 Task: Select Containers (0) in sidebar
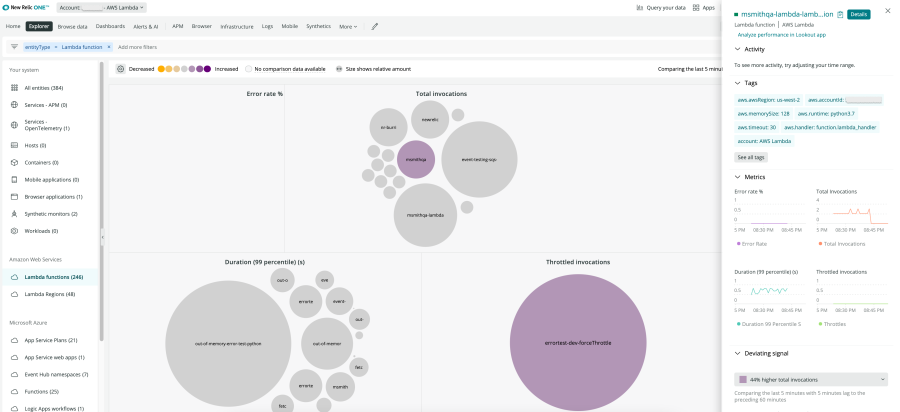pos(41,162)
